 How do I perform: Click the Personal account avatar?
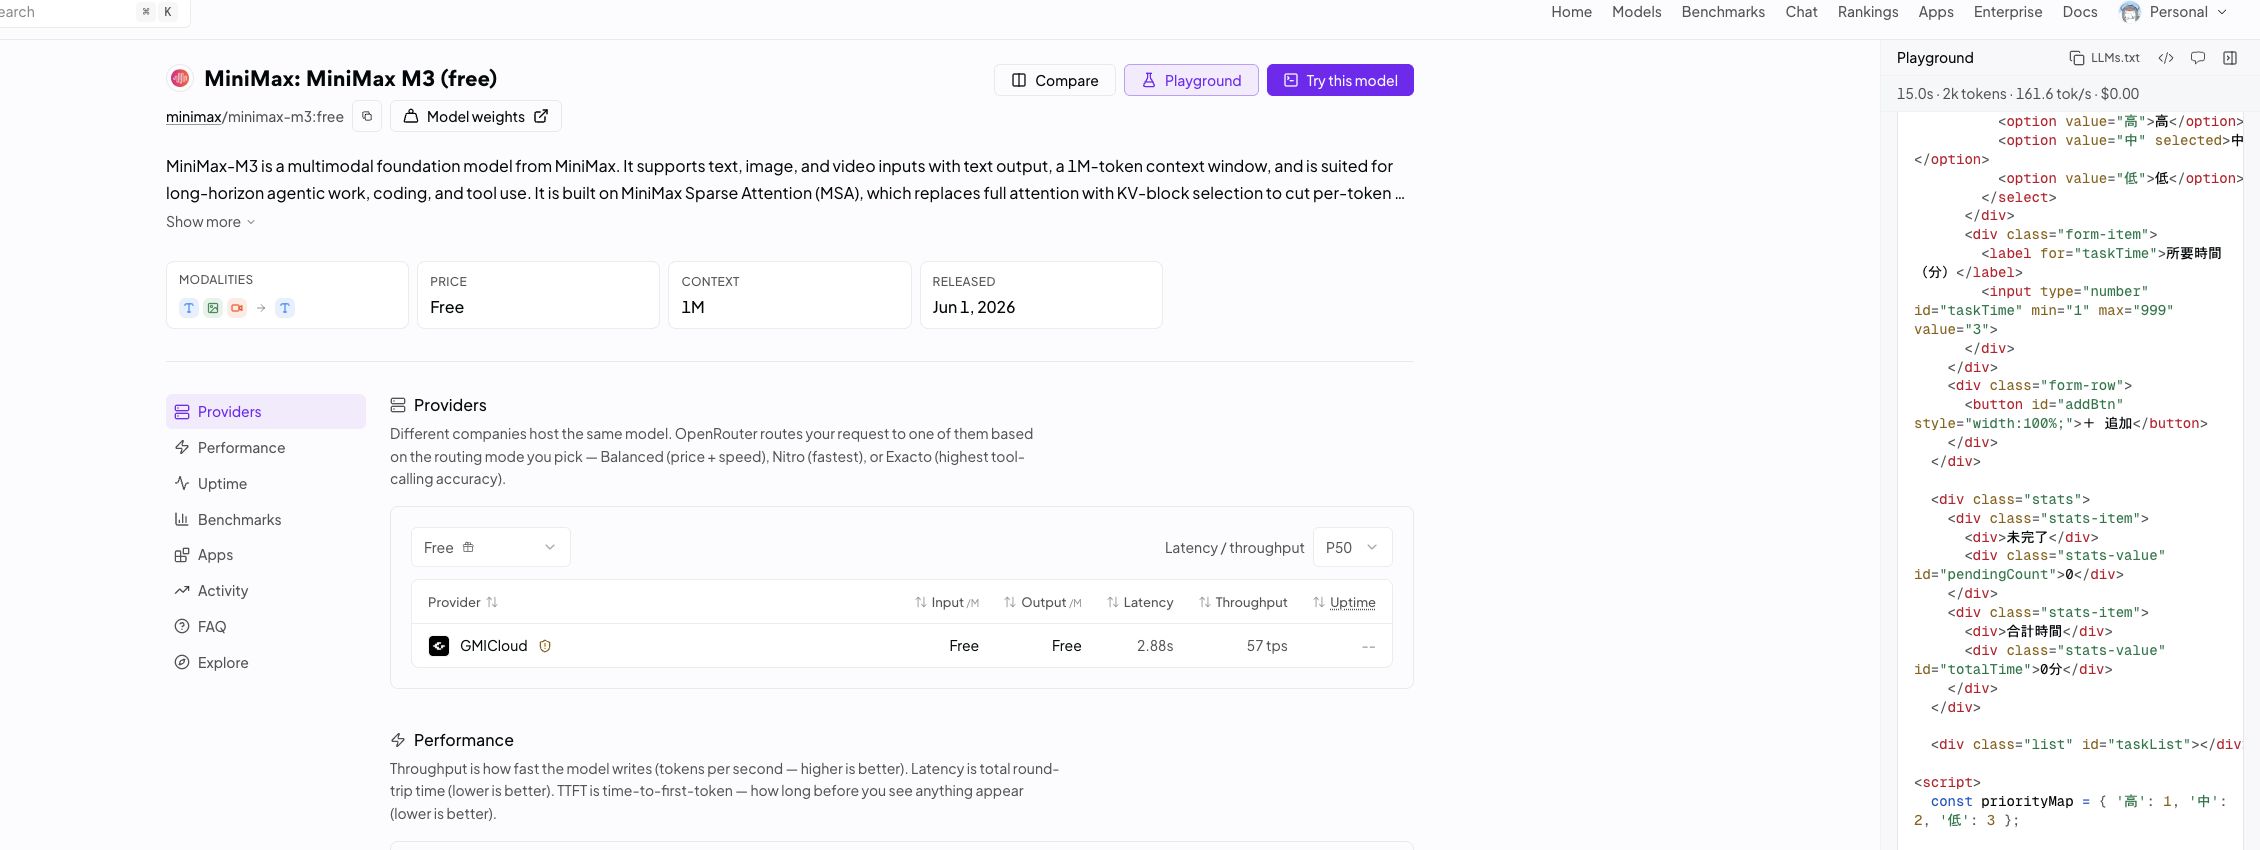point(2130,12)
